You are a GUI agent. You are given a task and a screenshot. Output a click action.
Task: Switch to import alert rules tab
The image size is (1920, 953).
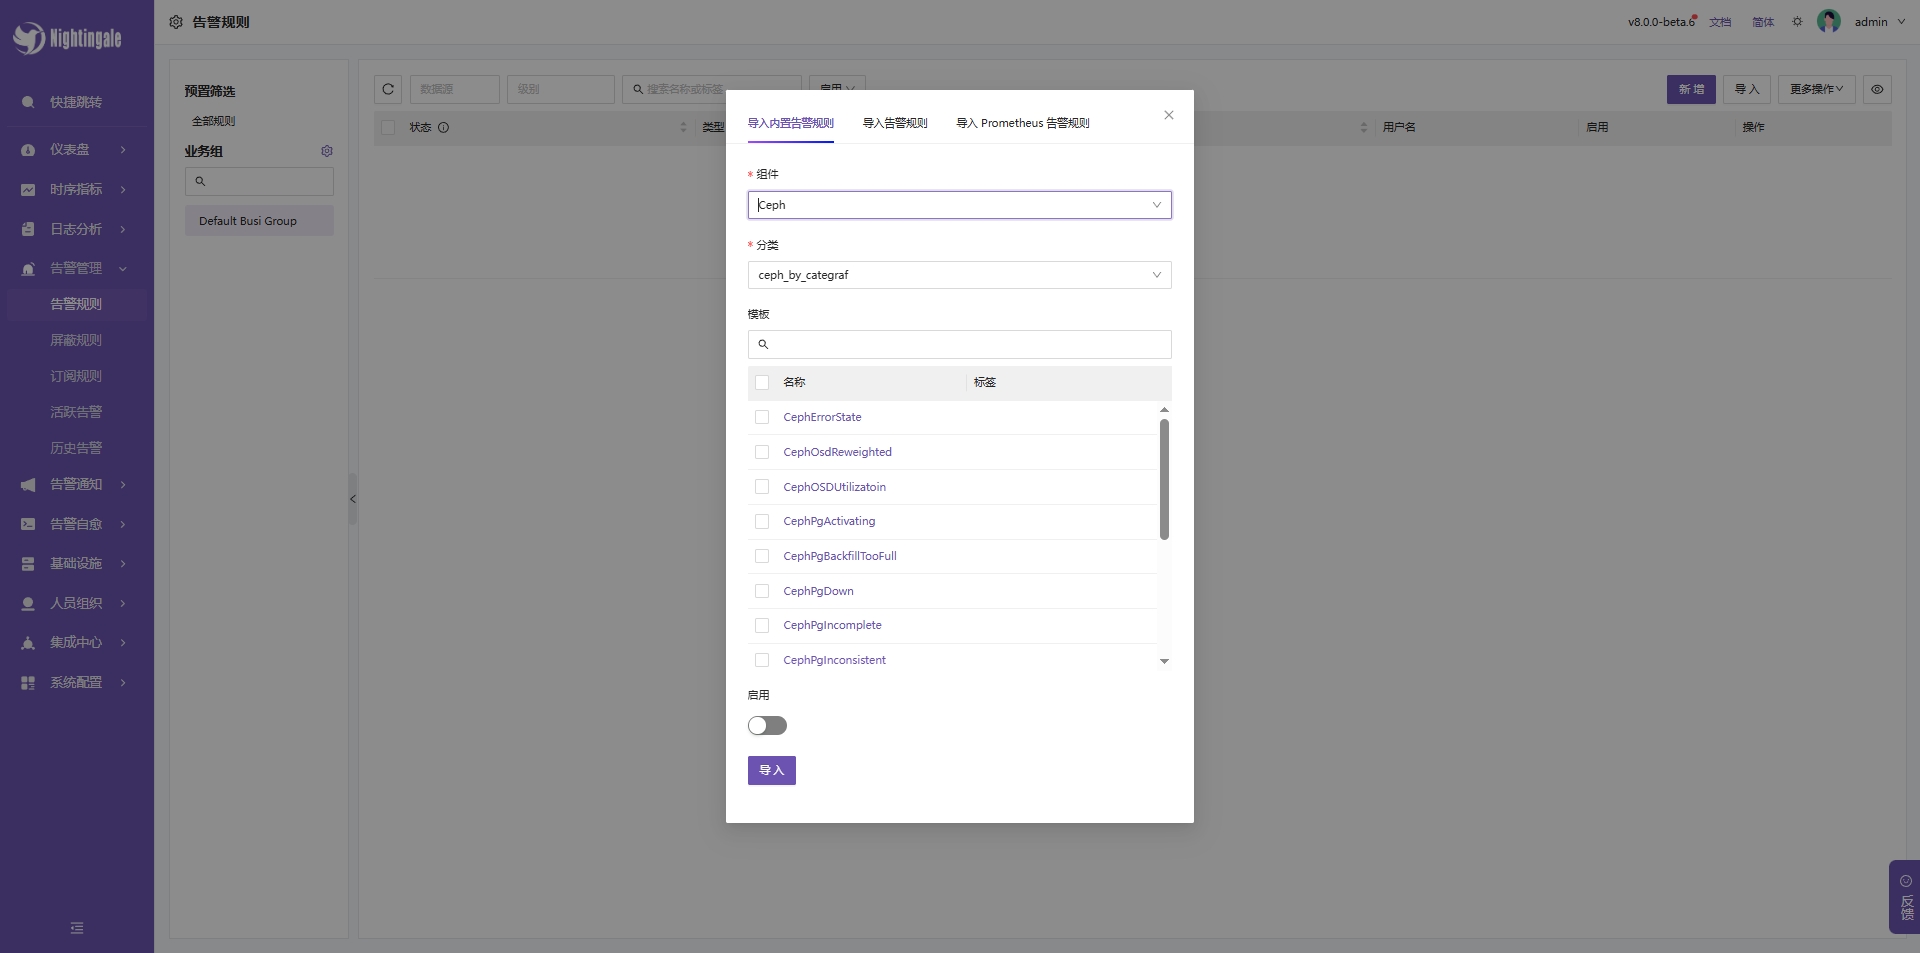[x=895, y=123]
